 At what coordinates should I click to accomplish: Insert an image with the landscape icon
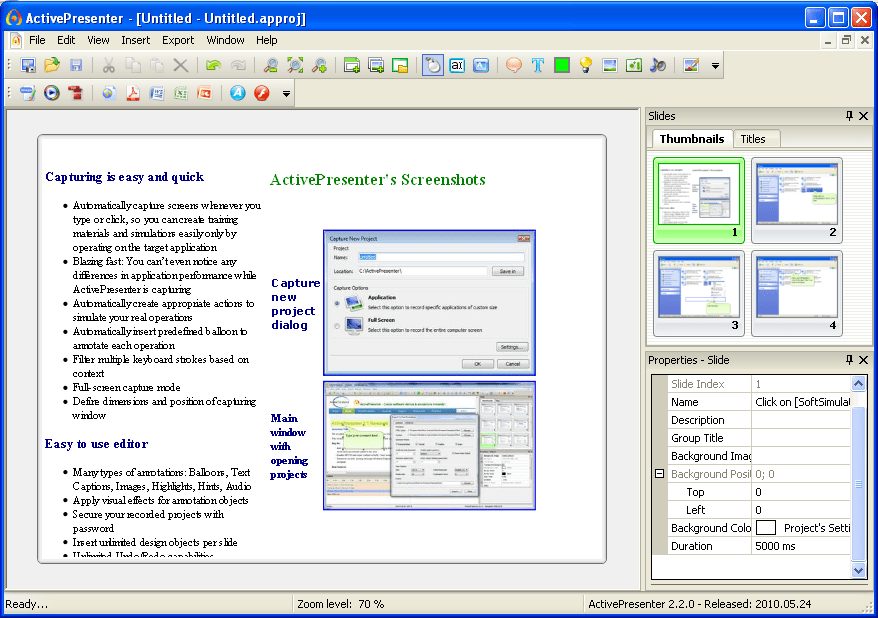click(610, 65)
